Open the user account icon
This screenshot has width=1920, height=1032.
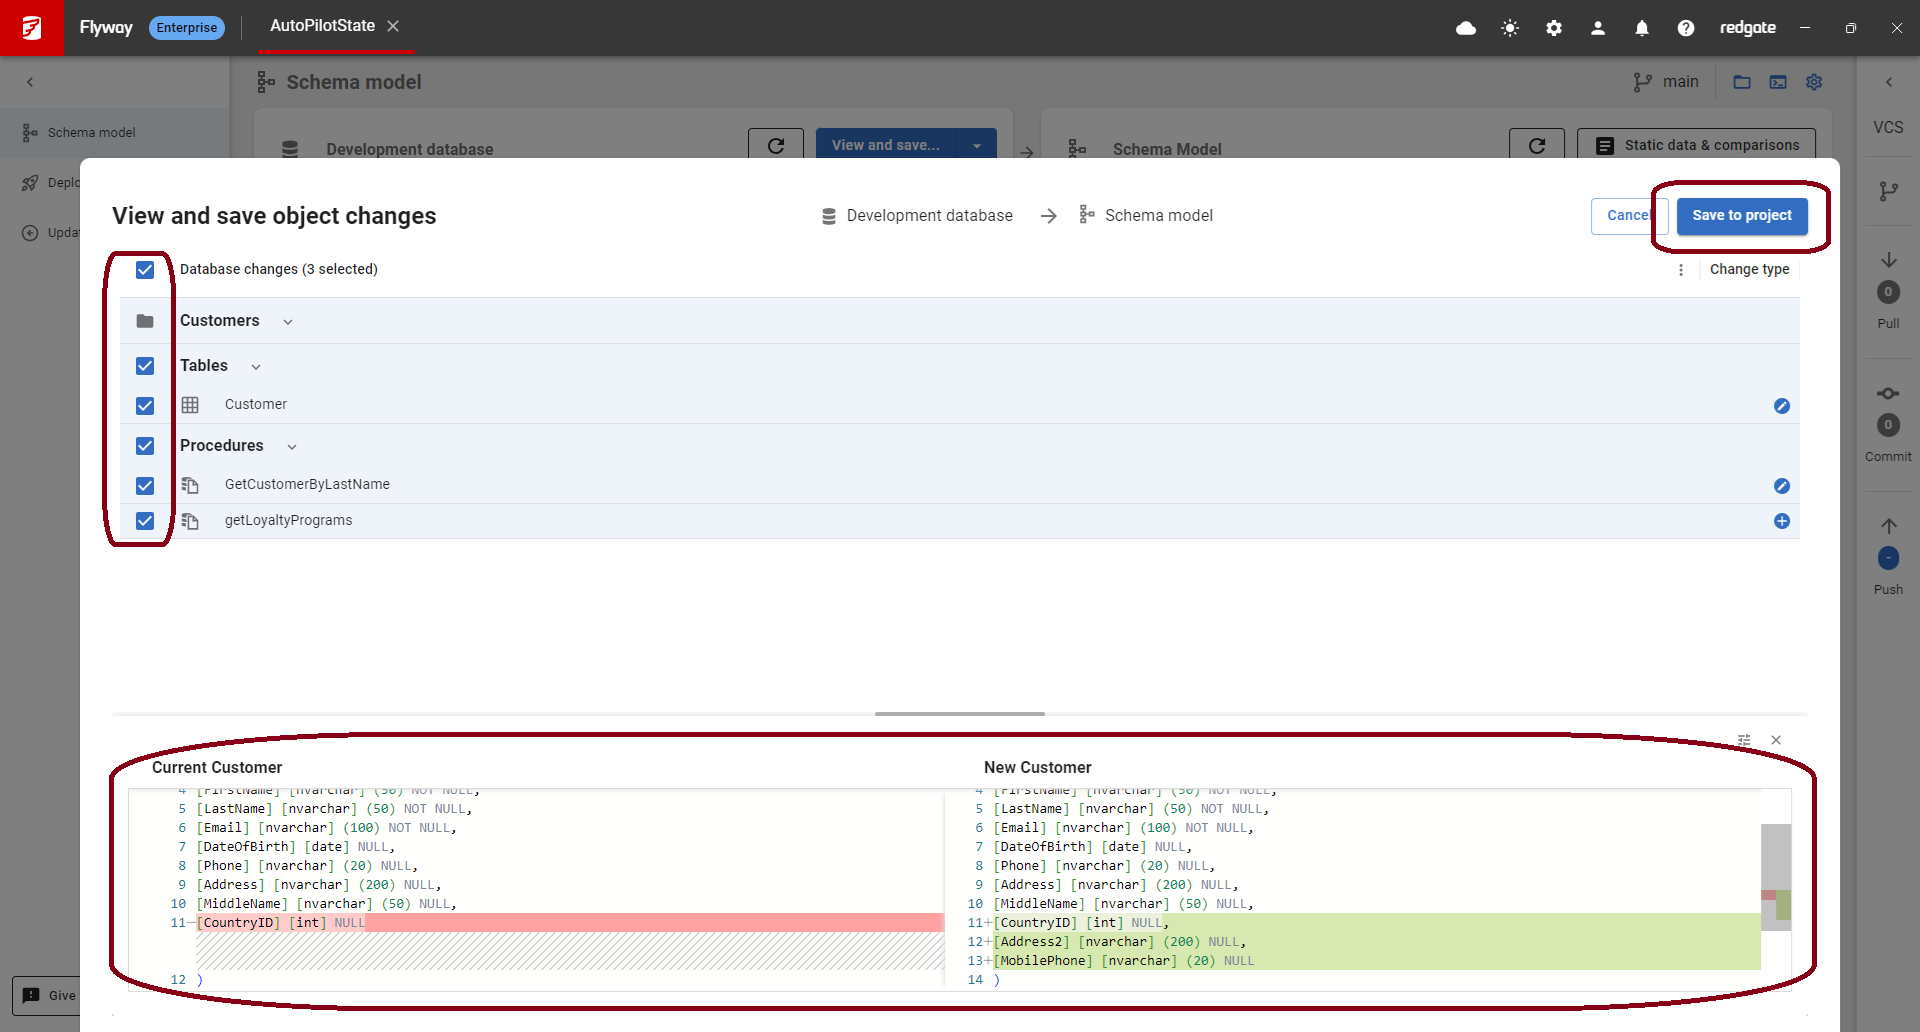click(1598, 28)
